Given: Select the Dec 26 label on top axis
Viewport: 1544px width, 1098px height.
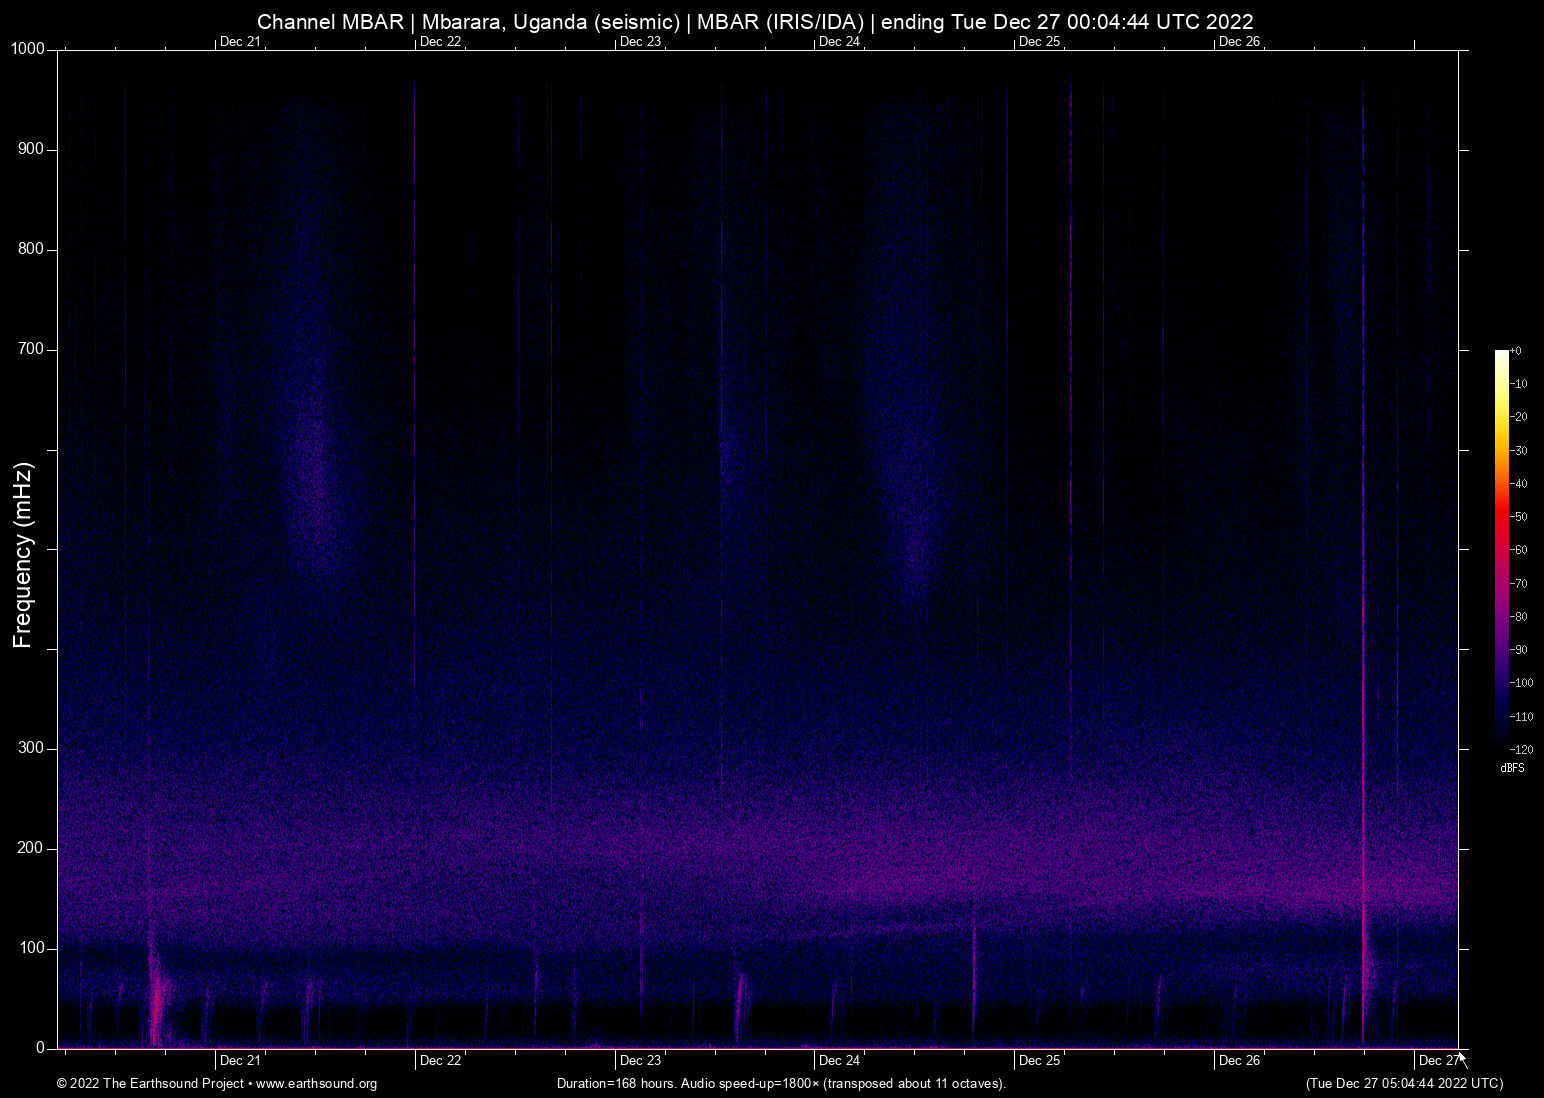Looking at the screenshot, I should point(1240,42).
